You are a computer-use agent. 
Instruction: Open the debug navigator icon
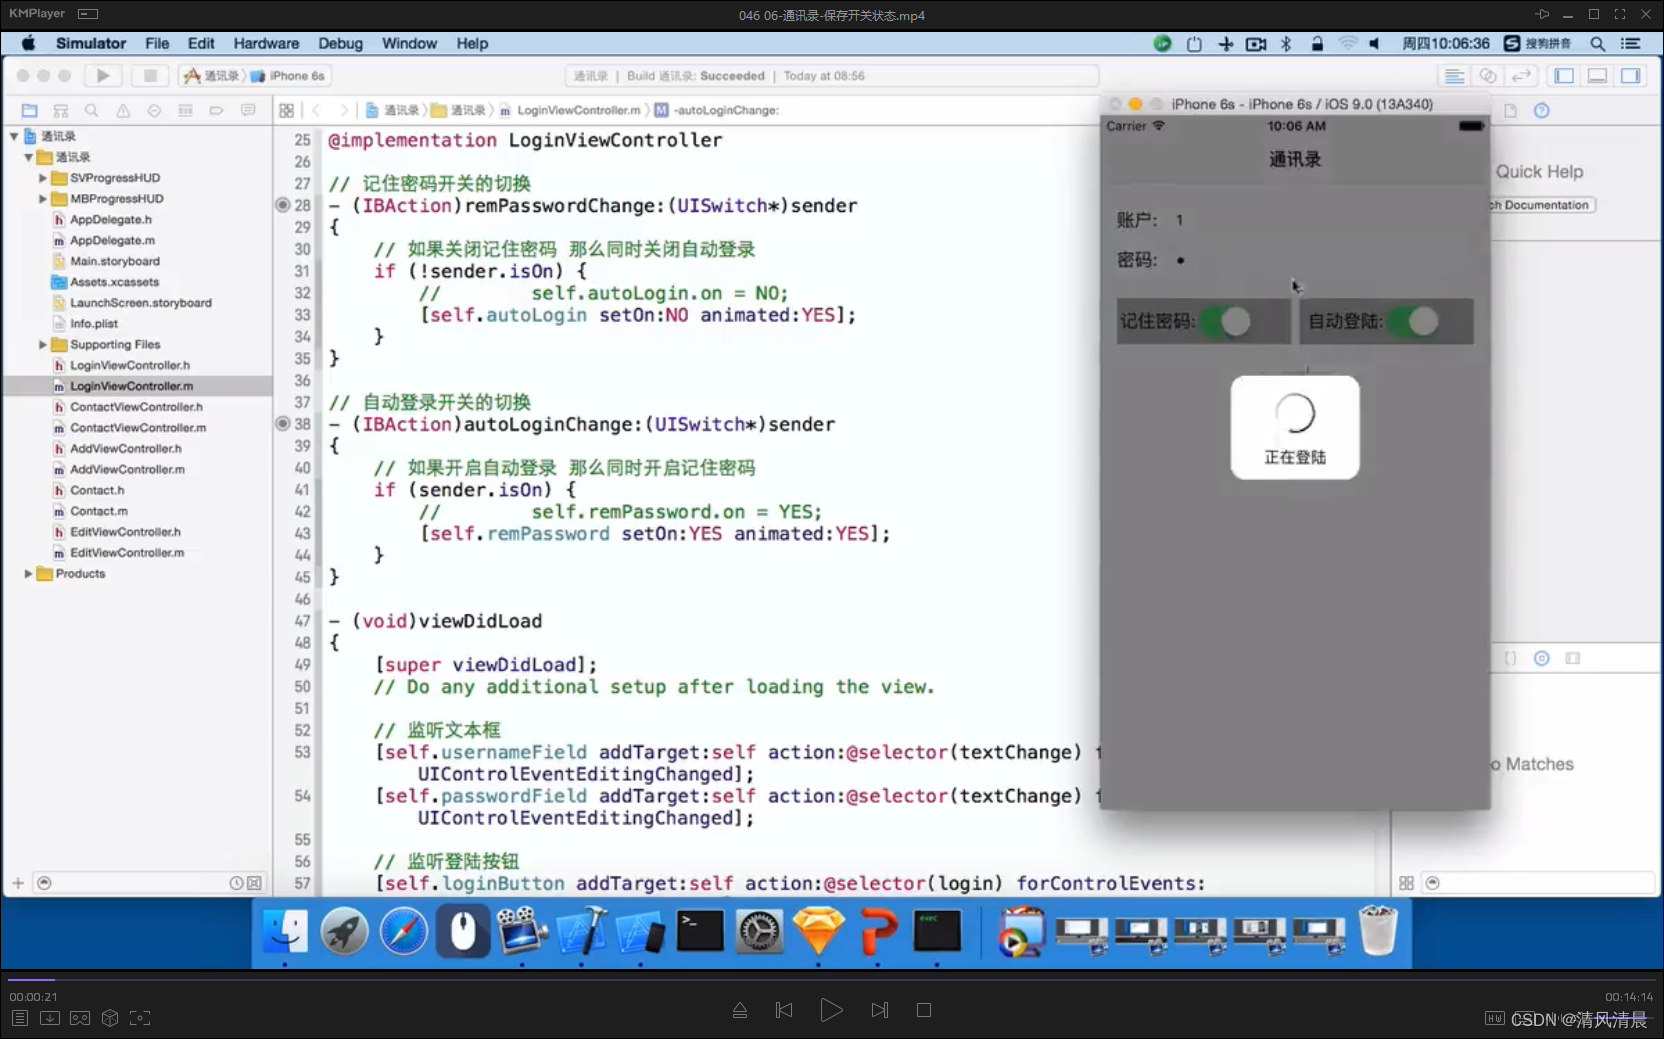[185, 111]
